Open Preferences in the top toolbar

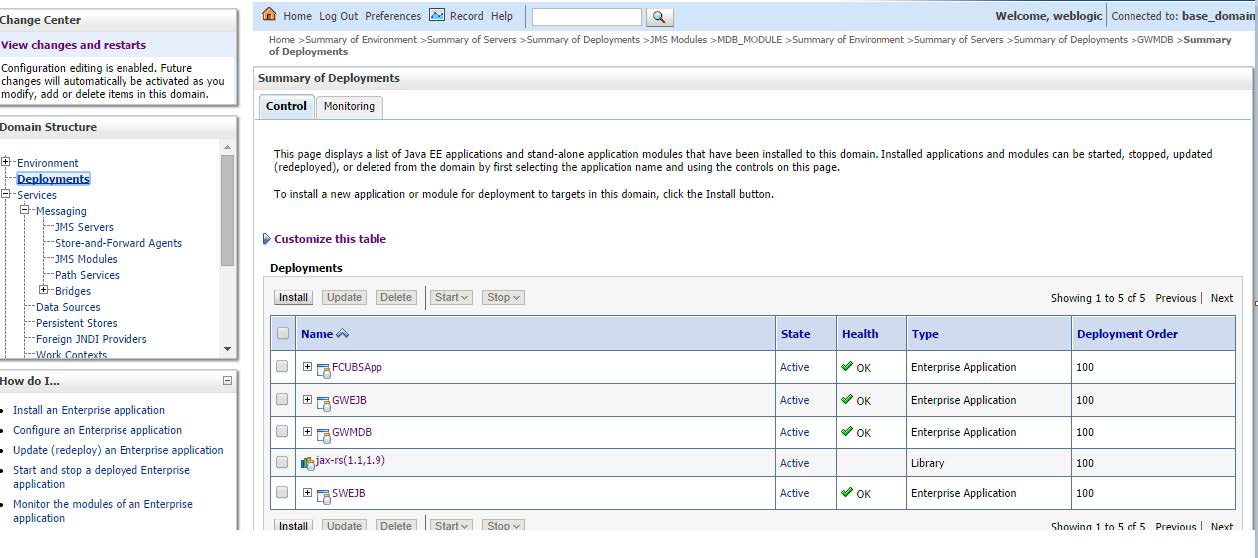pyautogui.click(x=393, y=16)
